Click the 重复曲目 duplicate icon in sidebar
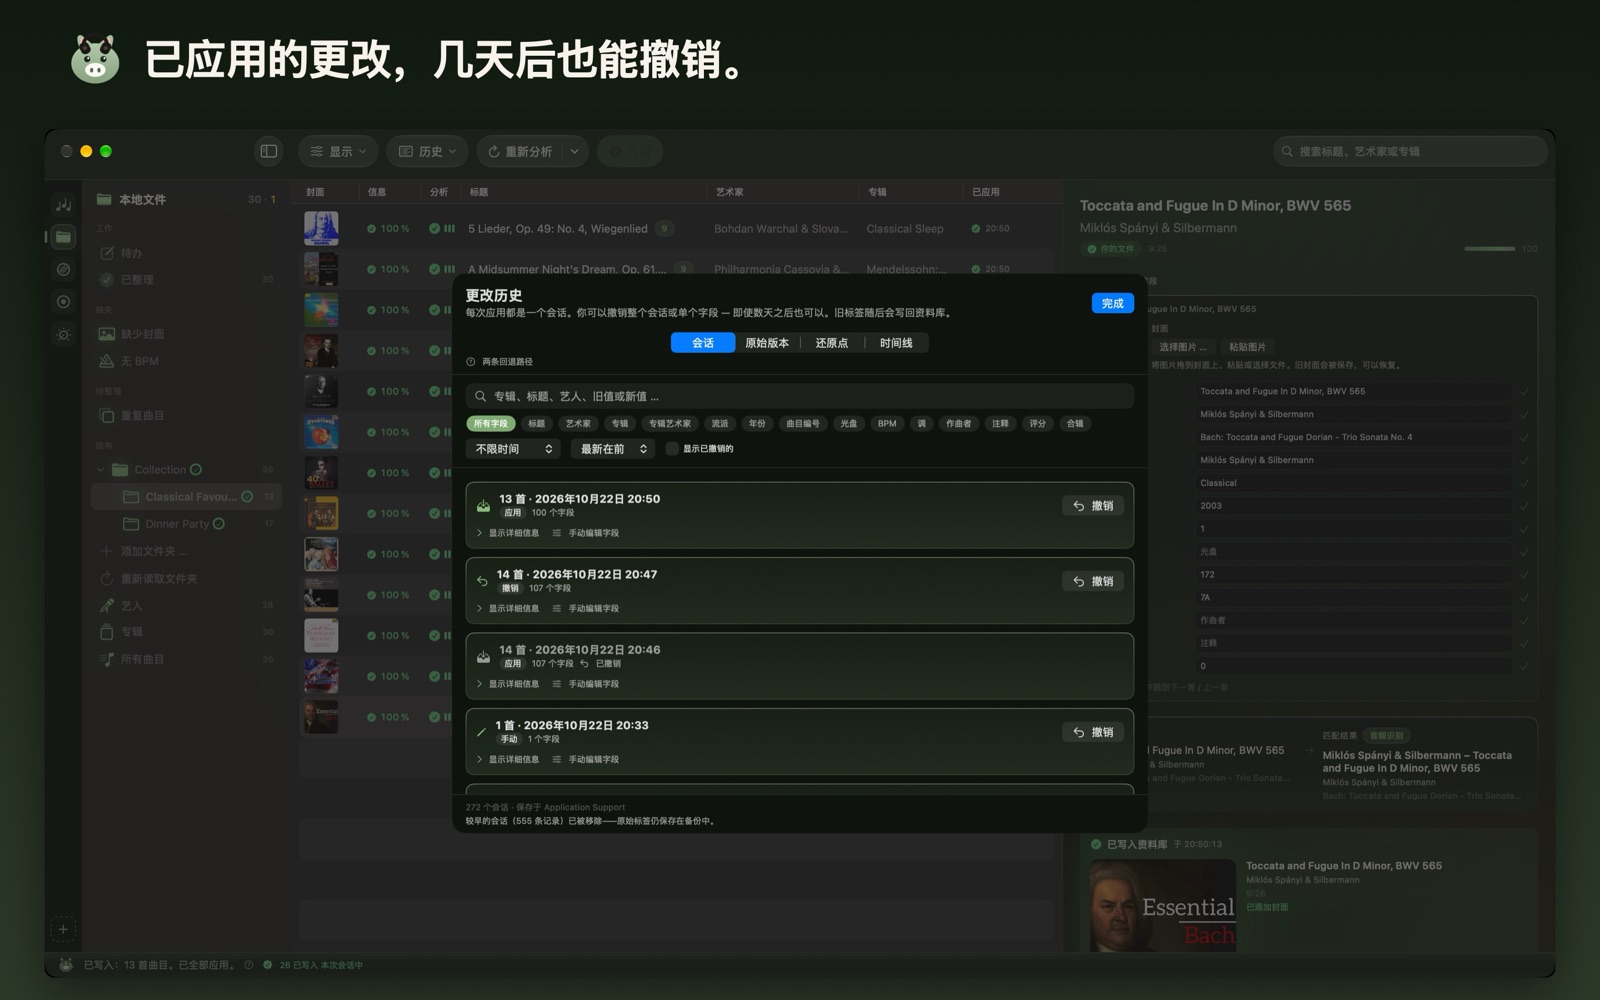The image size is (1600, 1000). 106,415
